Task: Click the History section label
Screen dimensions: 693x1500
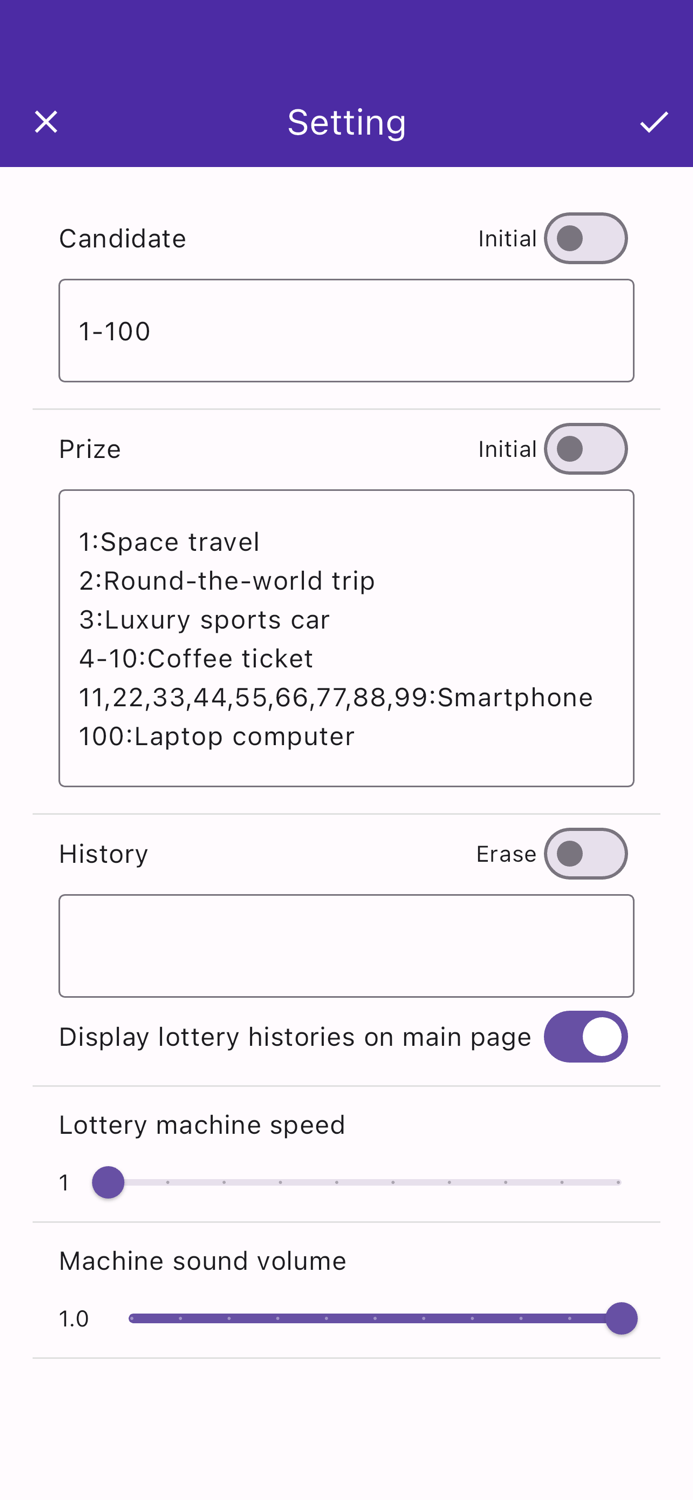Action: (x=103, y=853)
